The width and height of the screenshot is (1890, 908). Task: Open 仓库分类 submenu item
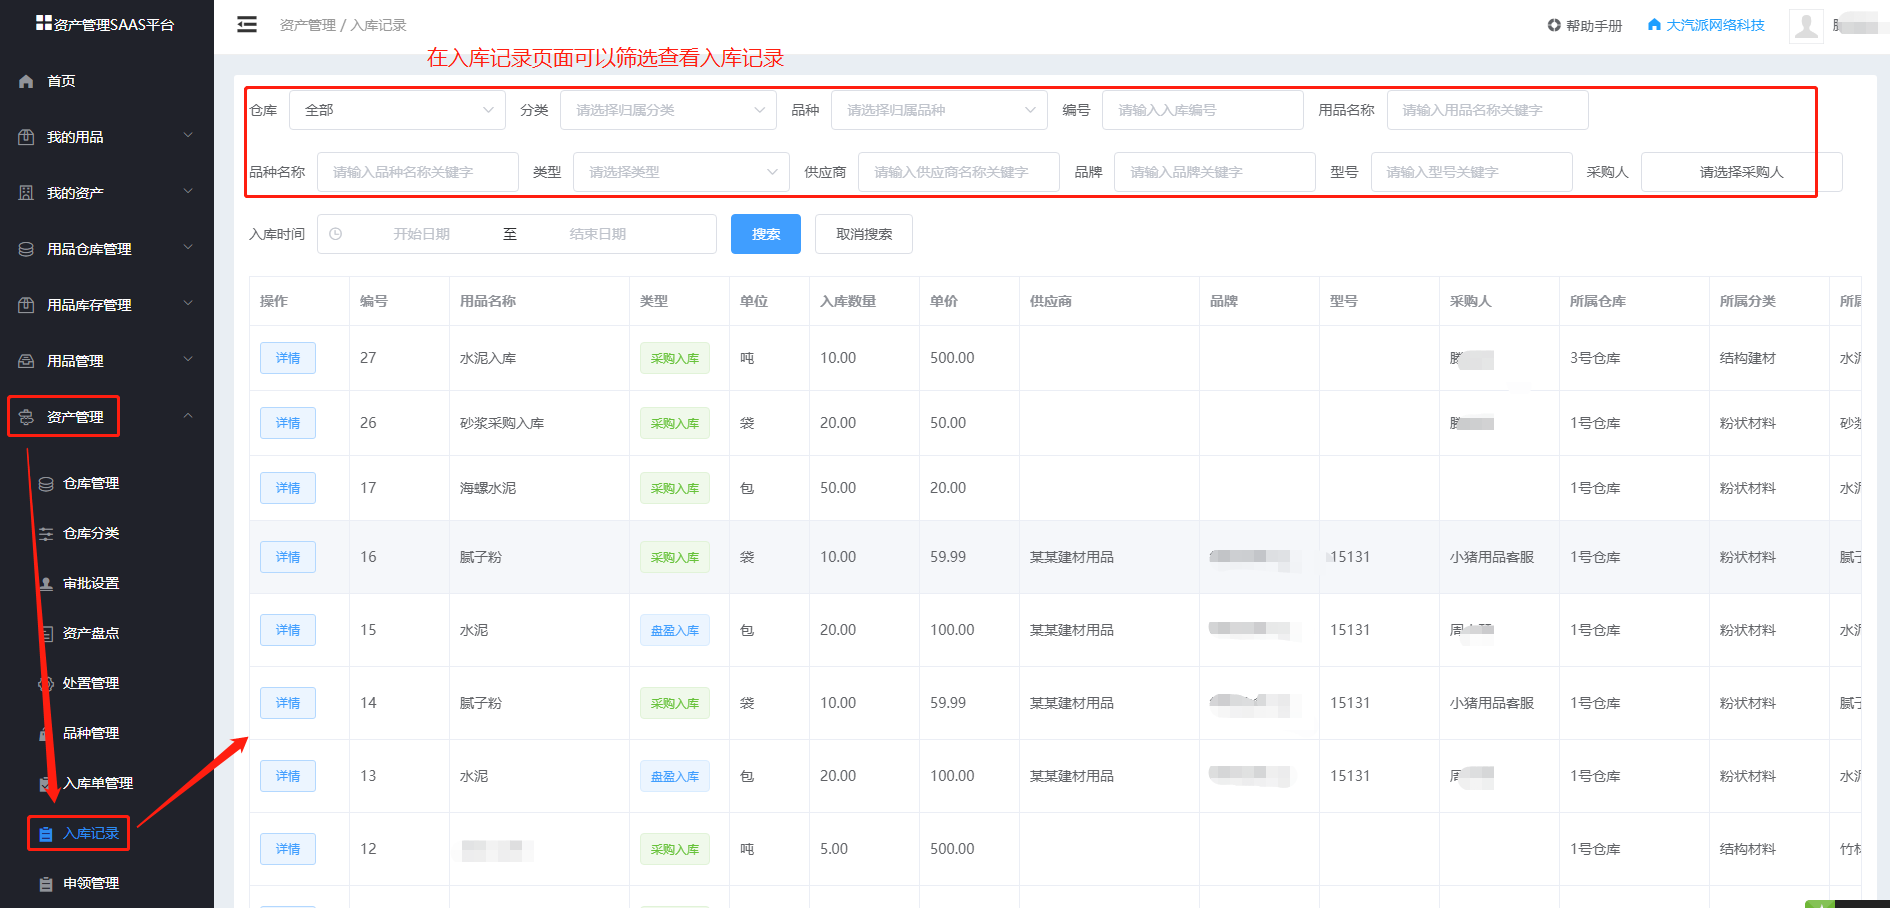tap(91, 533)
